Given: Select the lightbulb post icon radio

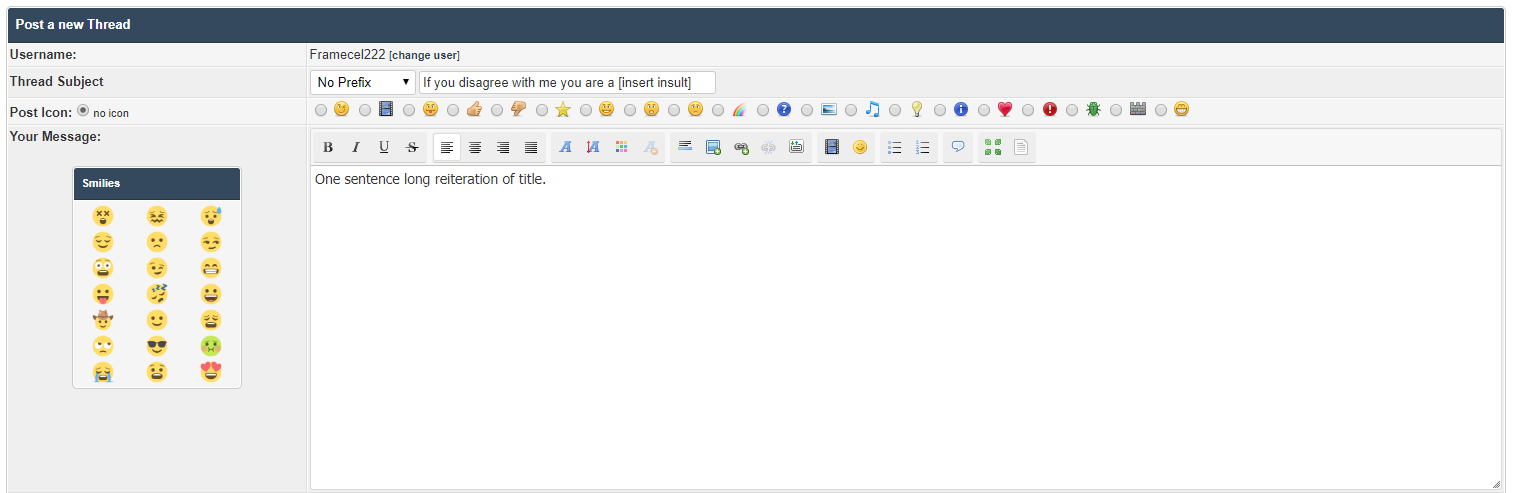Looking at the screenshot, I should tap(896, 110).
